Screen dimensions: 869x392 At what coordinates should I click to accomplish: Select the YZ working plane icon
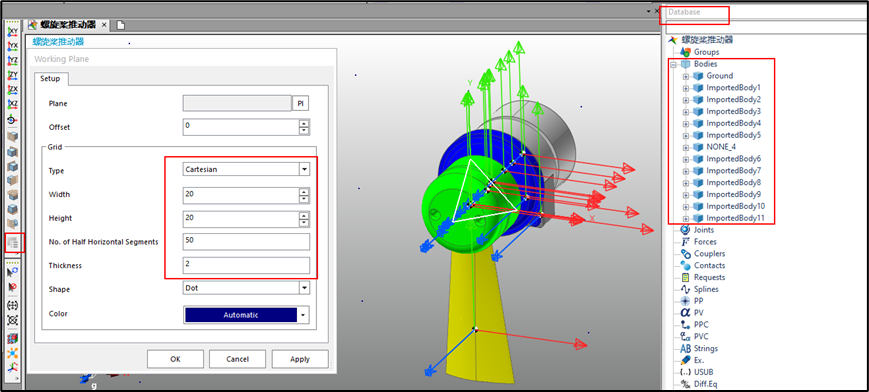point(12,60)
